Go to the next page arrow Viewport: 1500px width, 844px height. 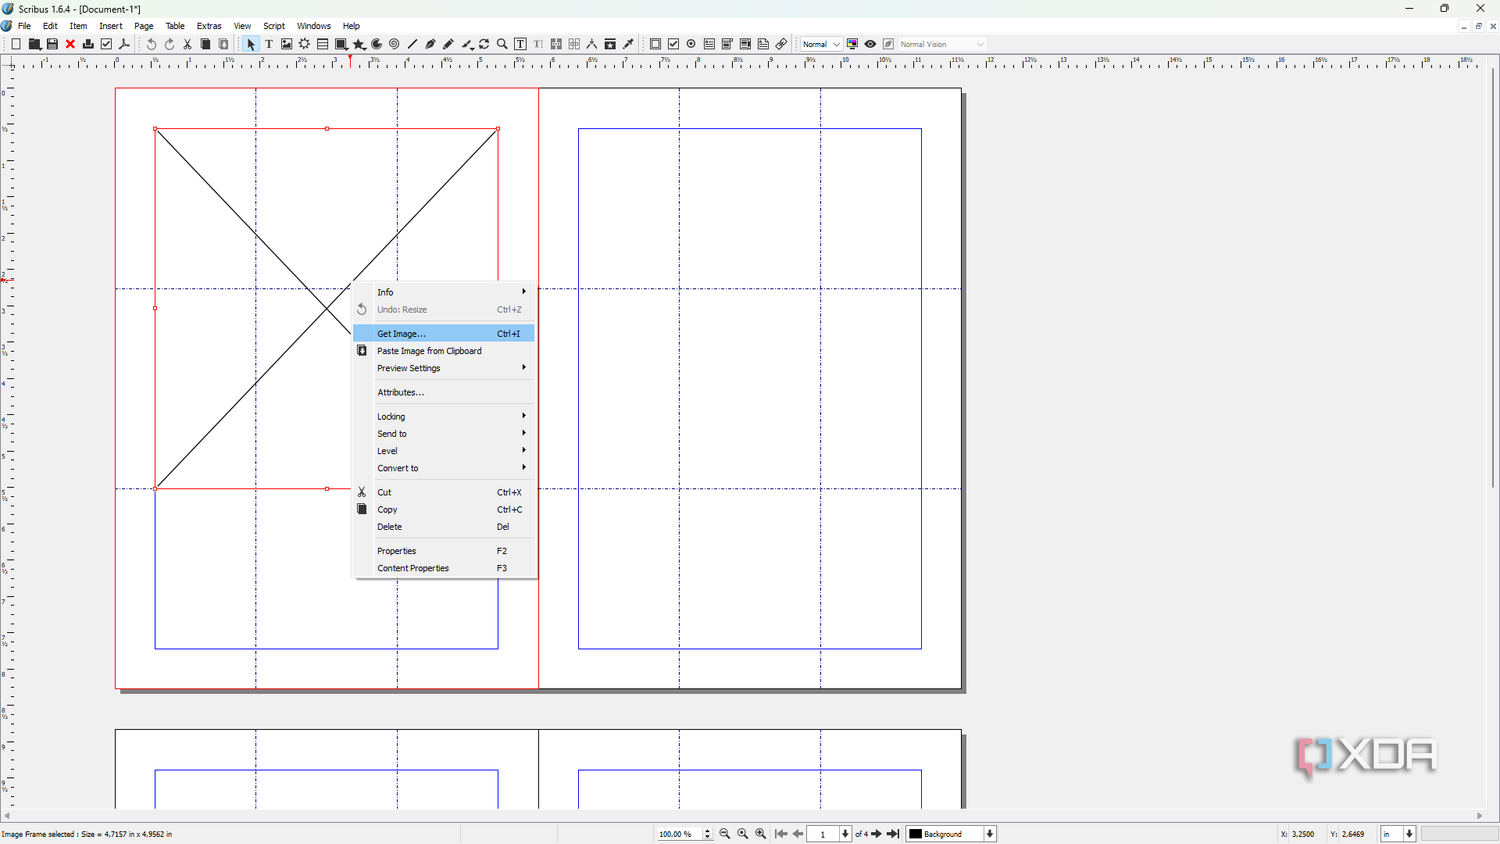pyautogui.click(x=877, y=834)
